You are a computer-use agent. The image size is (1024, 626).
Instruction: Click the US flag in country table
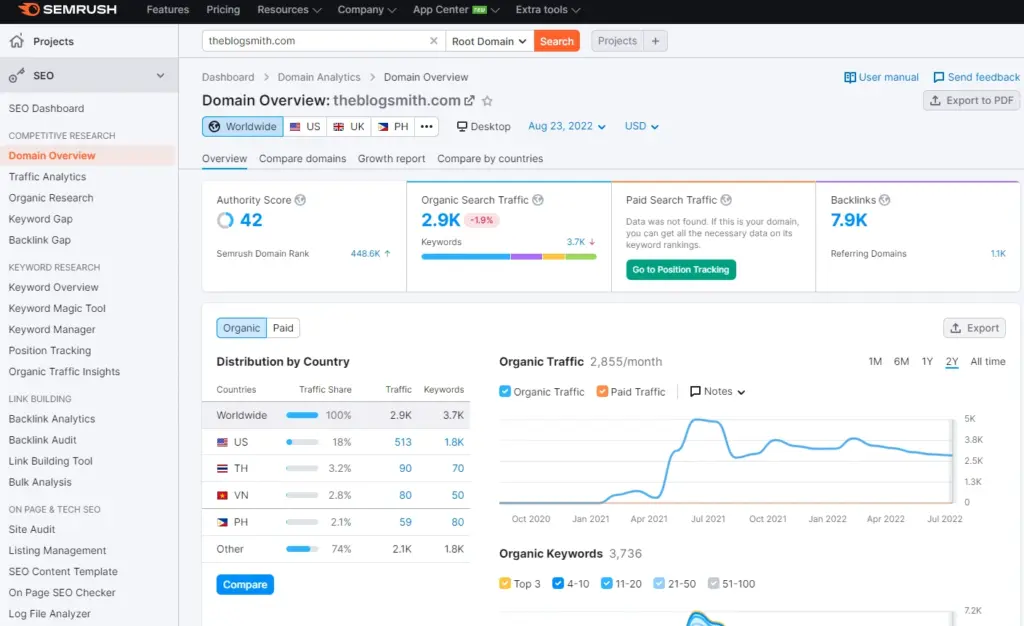click(222, 442)
